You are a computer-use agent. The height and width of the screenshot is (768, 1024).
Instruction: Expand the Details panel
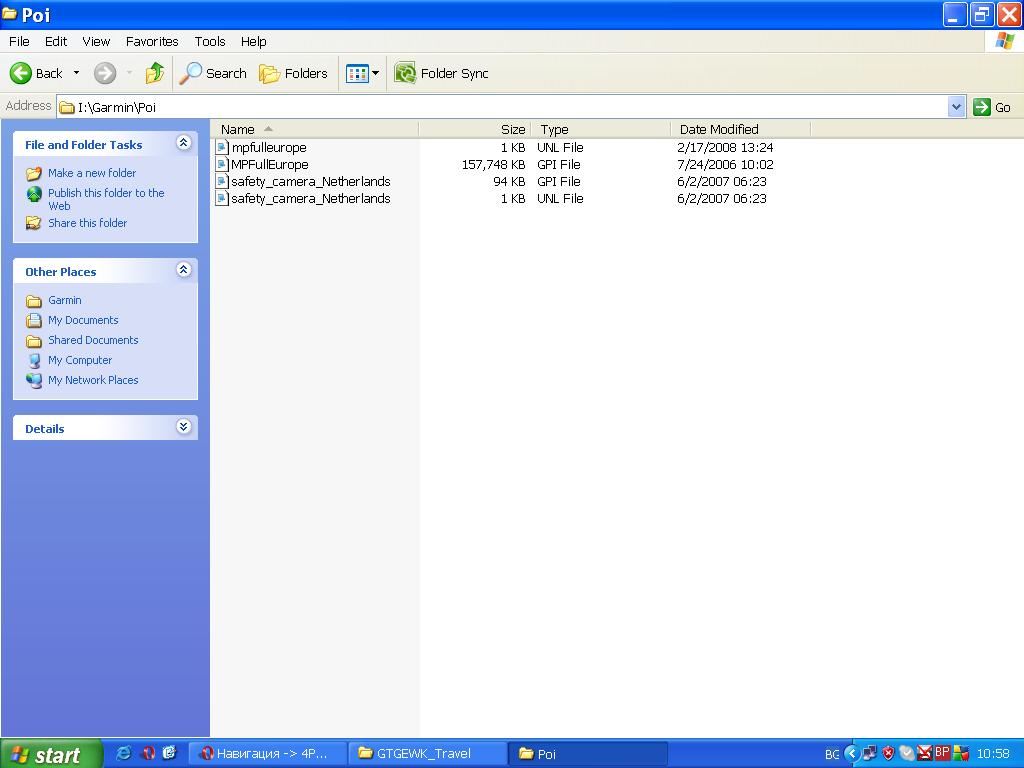tap(184, 427)
